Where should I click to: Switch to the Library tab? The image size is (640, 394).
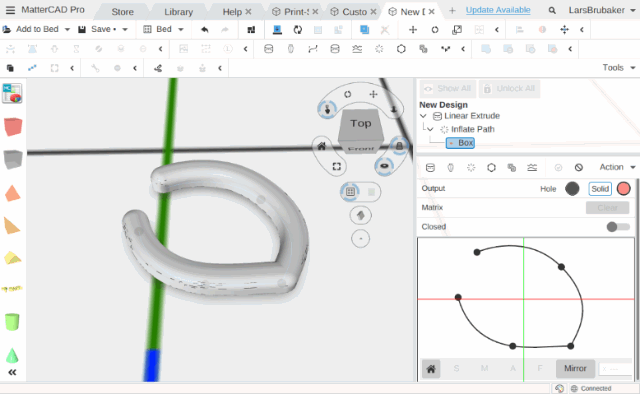point(178,12)
